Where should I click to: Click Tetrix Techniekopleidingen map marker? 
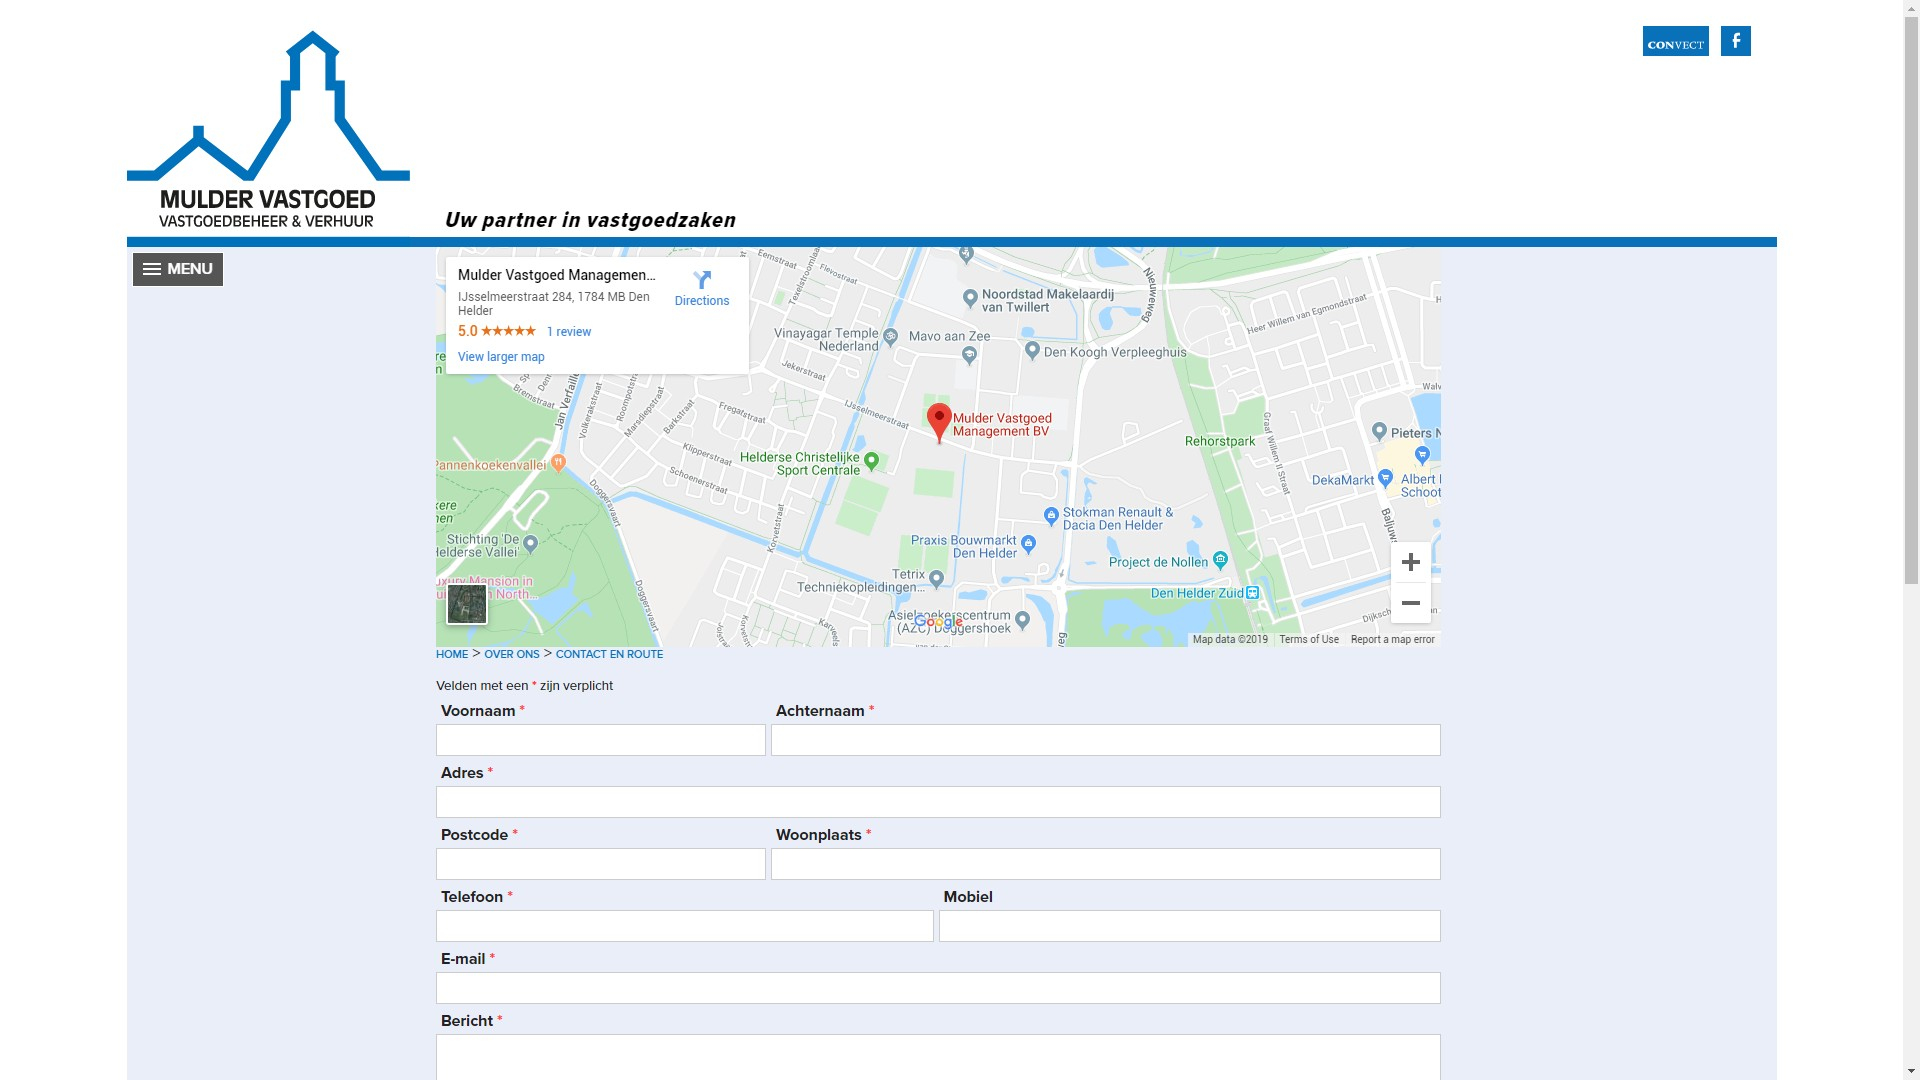tap(936, 578)
